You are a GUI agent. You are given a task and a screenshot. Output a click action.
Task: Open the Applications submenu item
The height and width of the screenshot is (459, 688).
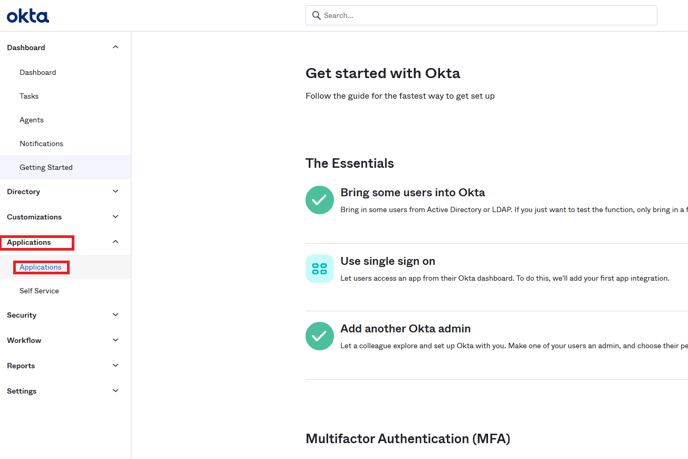(x=41, y=267)
